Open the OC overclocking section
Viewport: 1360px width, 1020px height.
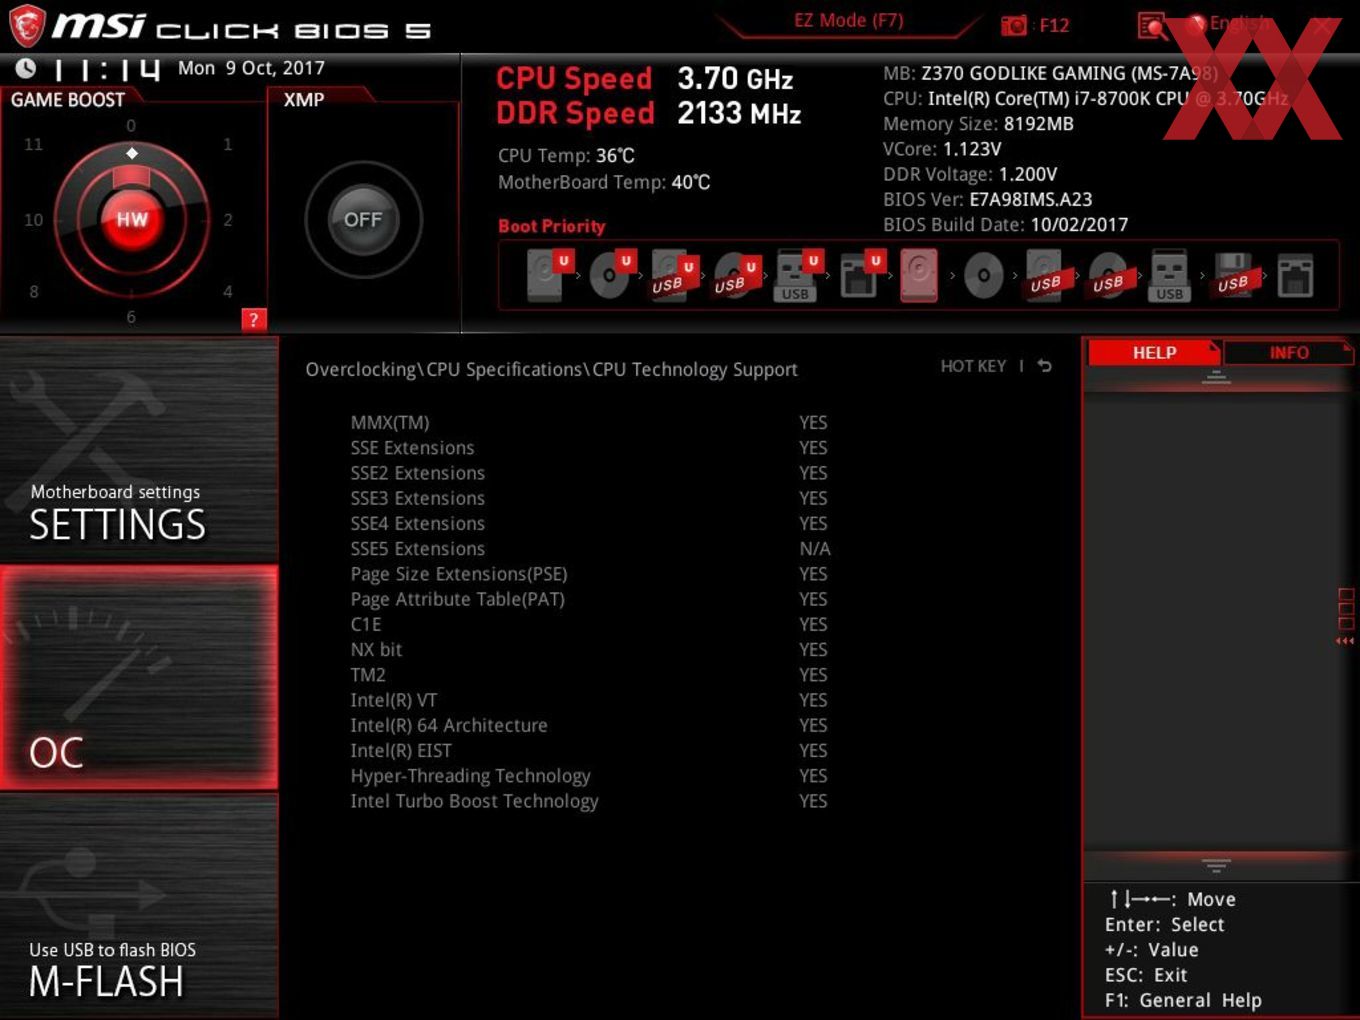[139, 677]
